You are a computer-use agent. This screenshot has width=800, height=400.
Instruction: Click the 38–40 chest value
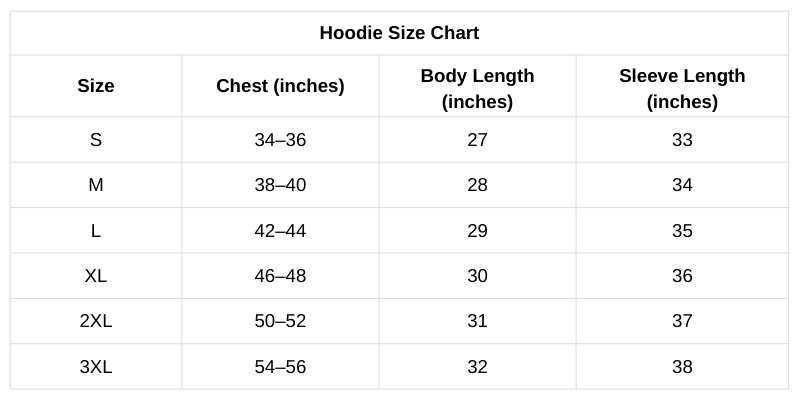point(280,185)
